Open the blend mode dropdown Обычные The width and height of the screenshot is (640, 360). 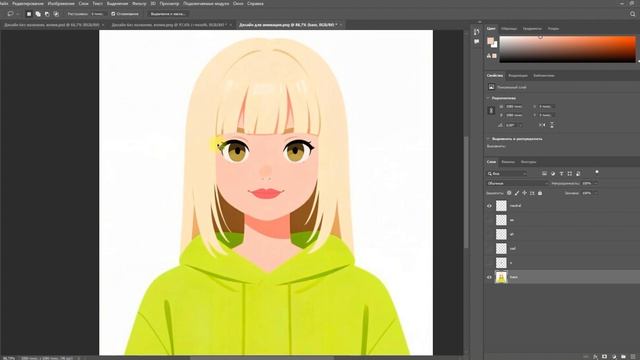[x=517, y=183]
